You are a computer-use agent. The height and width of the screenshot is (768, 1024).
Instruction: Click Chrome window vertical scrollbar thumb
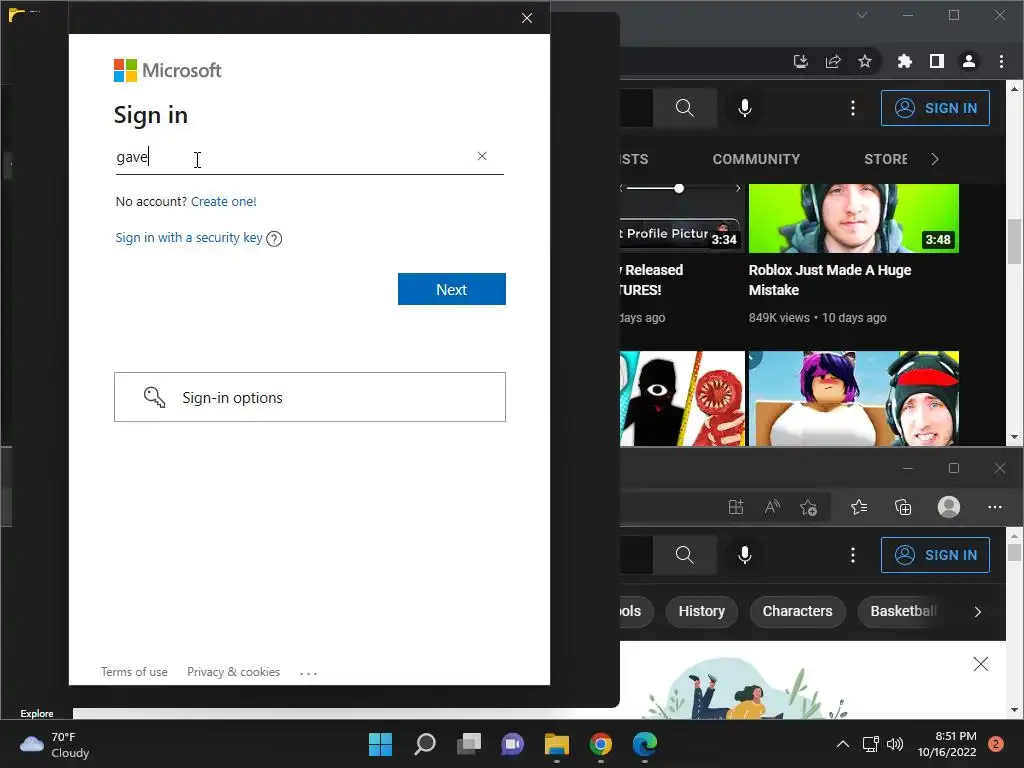click(1014, 242)
